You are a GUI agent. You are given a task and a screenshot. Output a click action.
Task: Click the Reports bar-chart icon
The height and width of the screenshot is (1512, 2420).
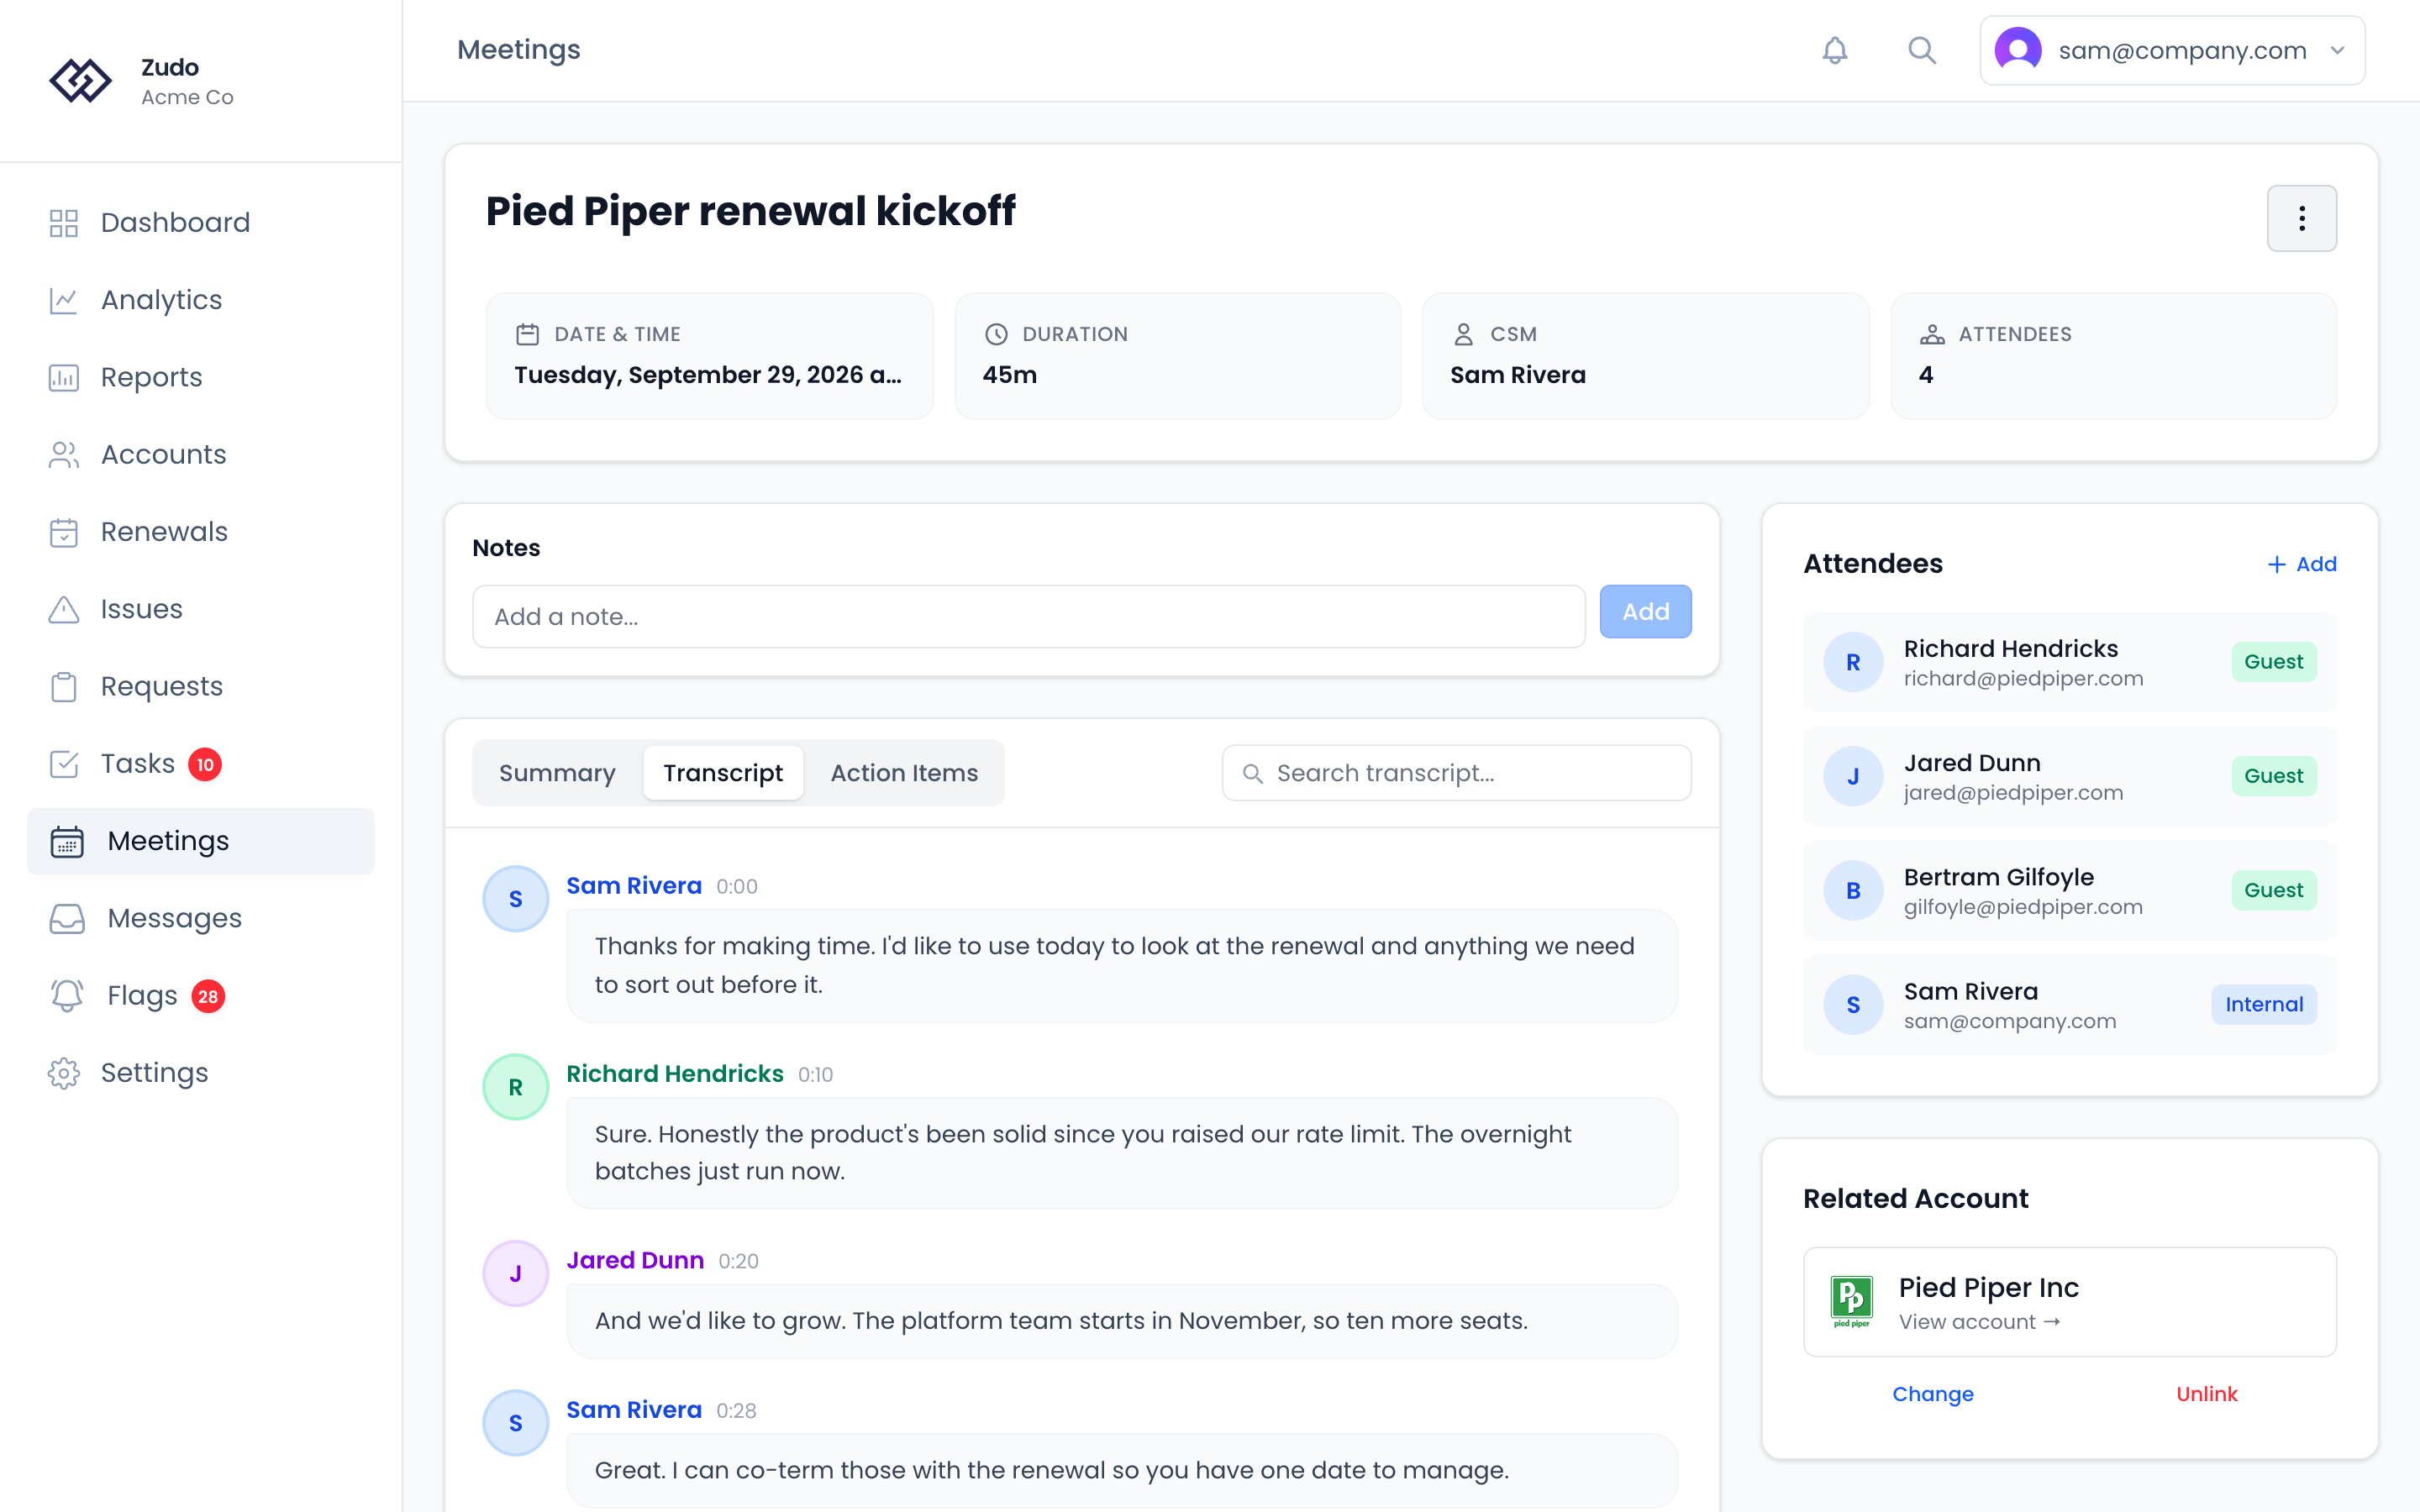pyautogui.click(x=64, y=377)
